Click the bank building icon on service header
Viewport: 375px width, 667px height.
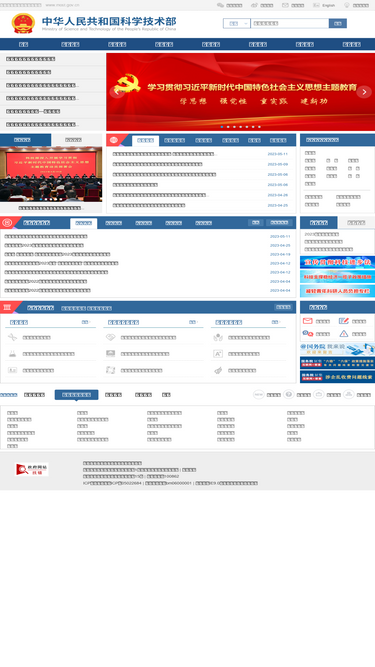pos(7,308)
